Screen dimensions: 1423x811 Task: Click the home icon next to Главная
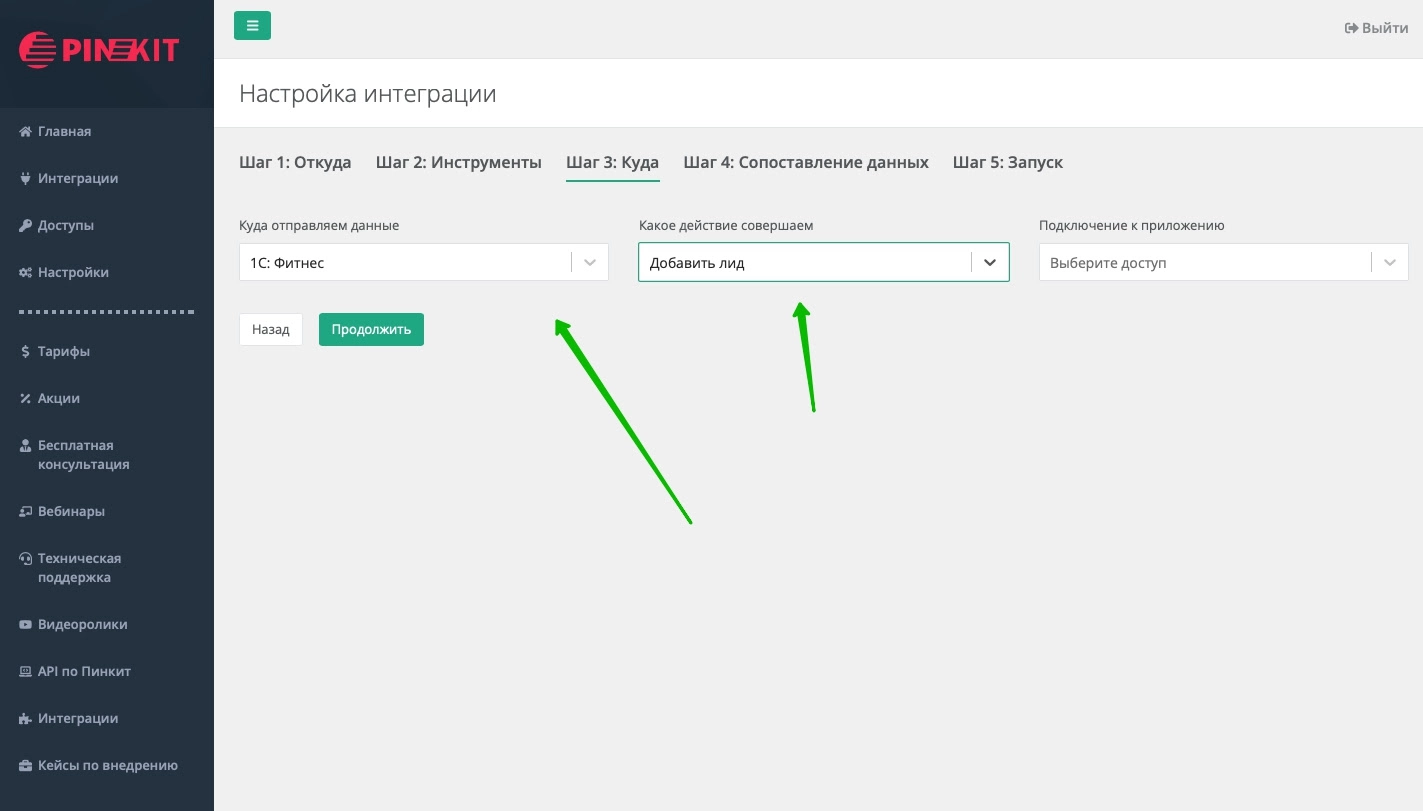26,132
